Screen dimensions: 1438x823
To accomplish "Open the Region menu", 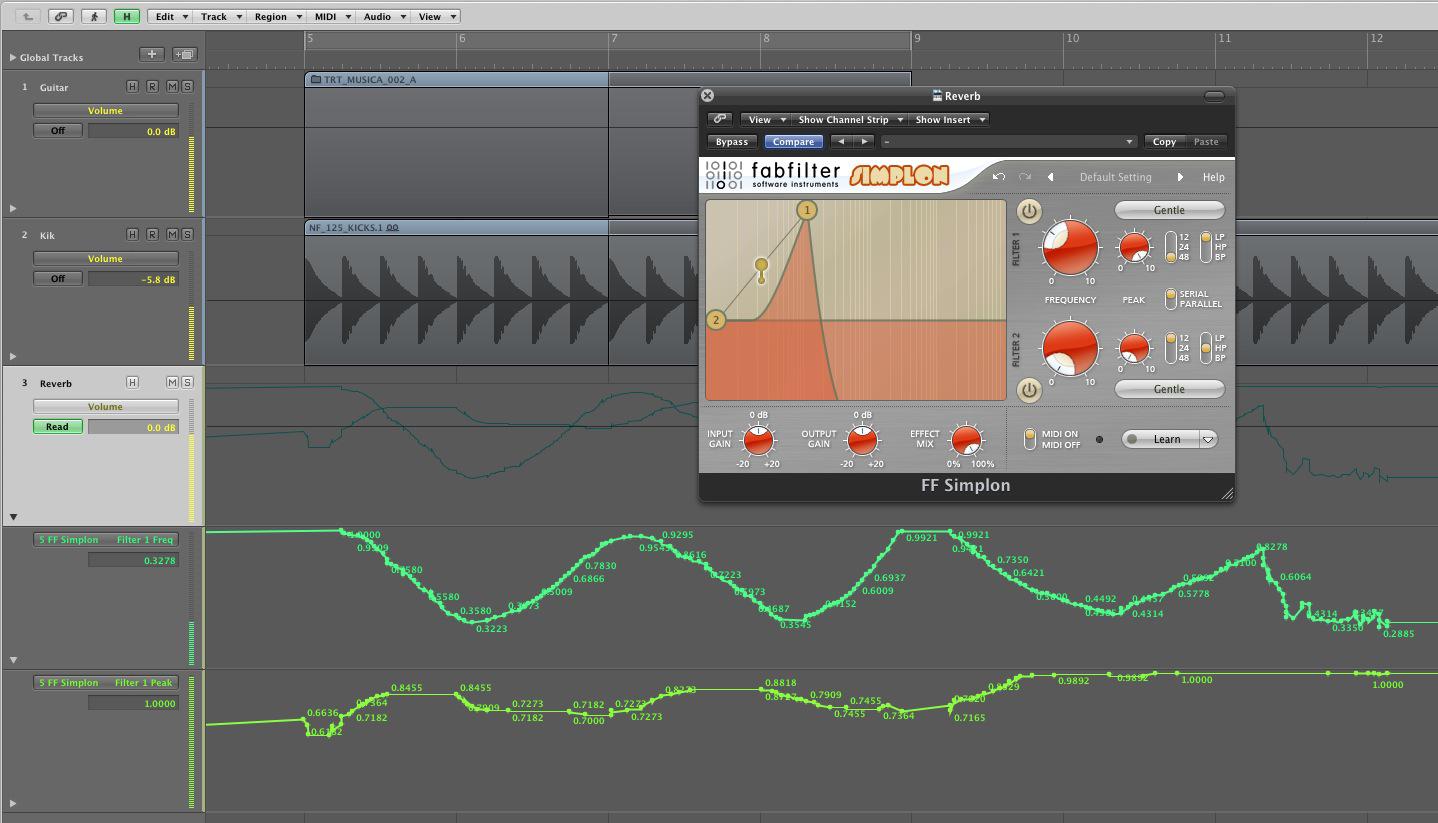I will (x=276, y=16).
